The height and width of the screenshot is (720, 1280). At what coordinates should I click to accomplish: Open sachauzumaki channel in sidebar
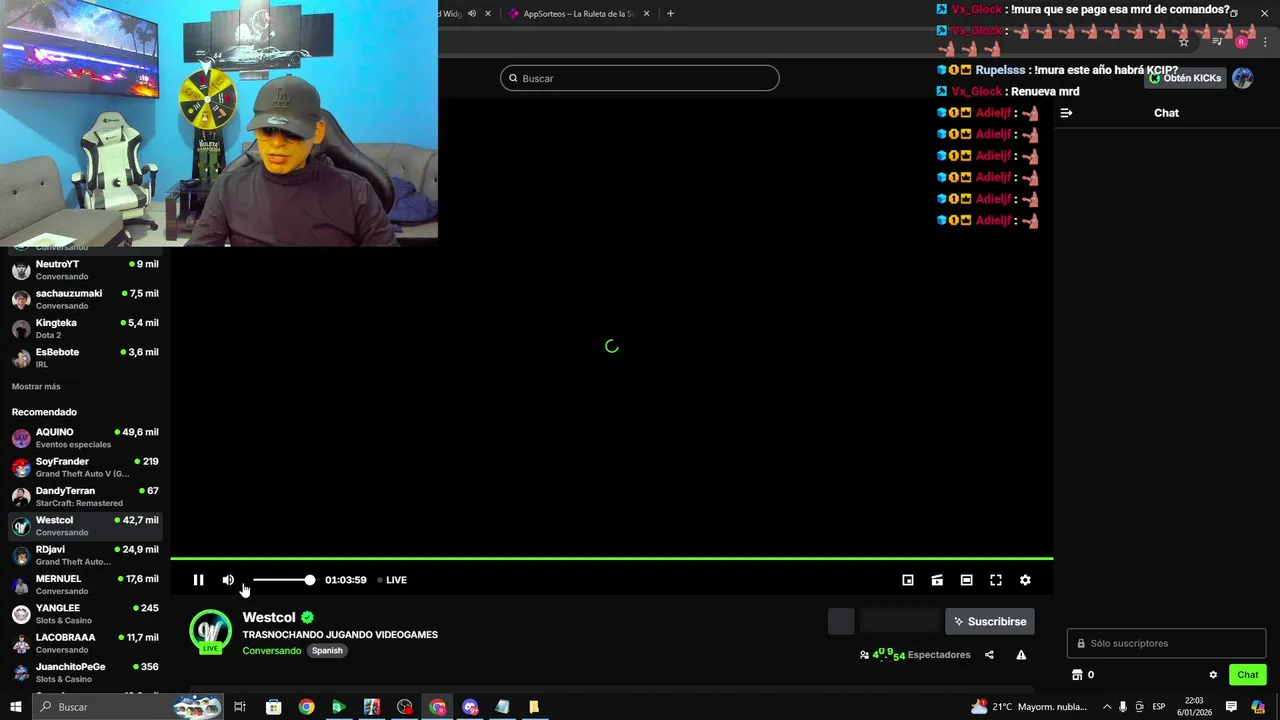tap(85, 299)
